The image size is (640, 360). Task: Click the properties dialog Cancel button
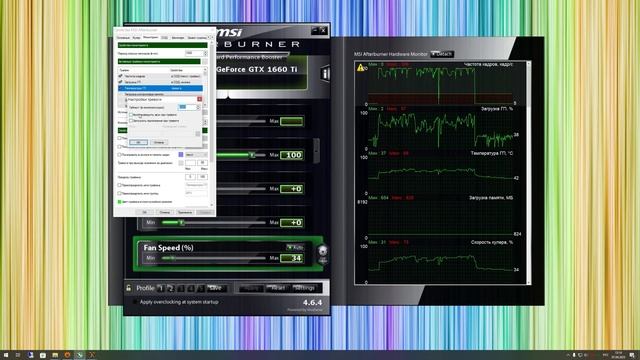point(164,212)
